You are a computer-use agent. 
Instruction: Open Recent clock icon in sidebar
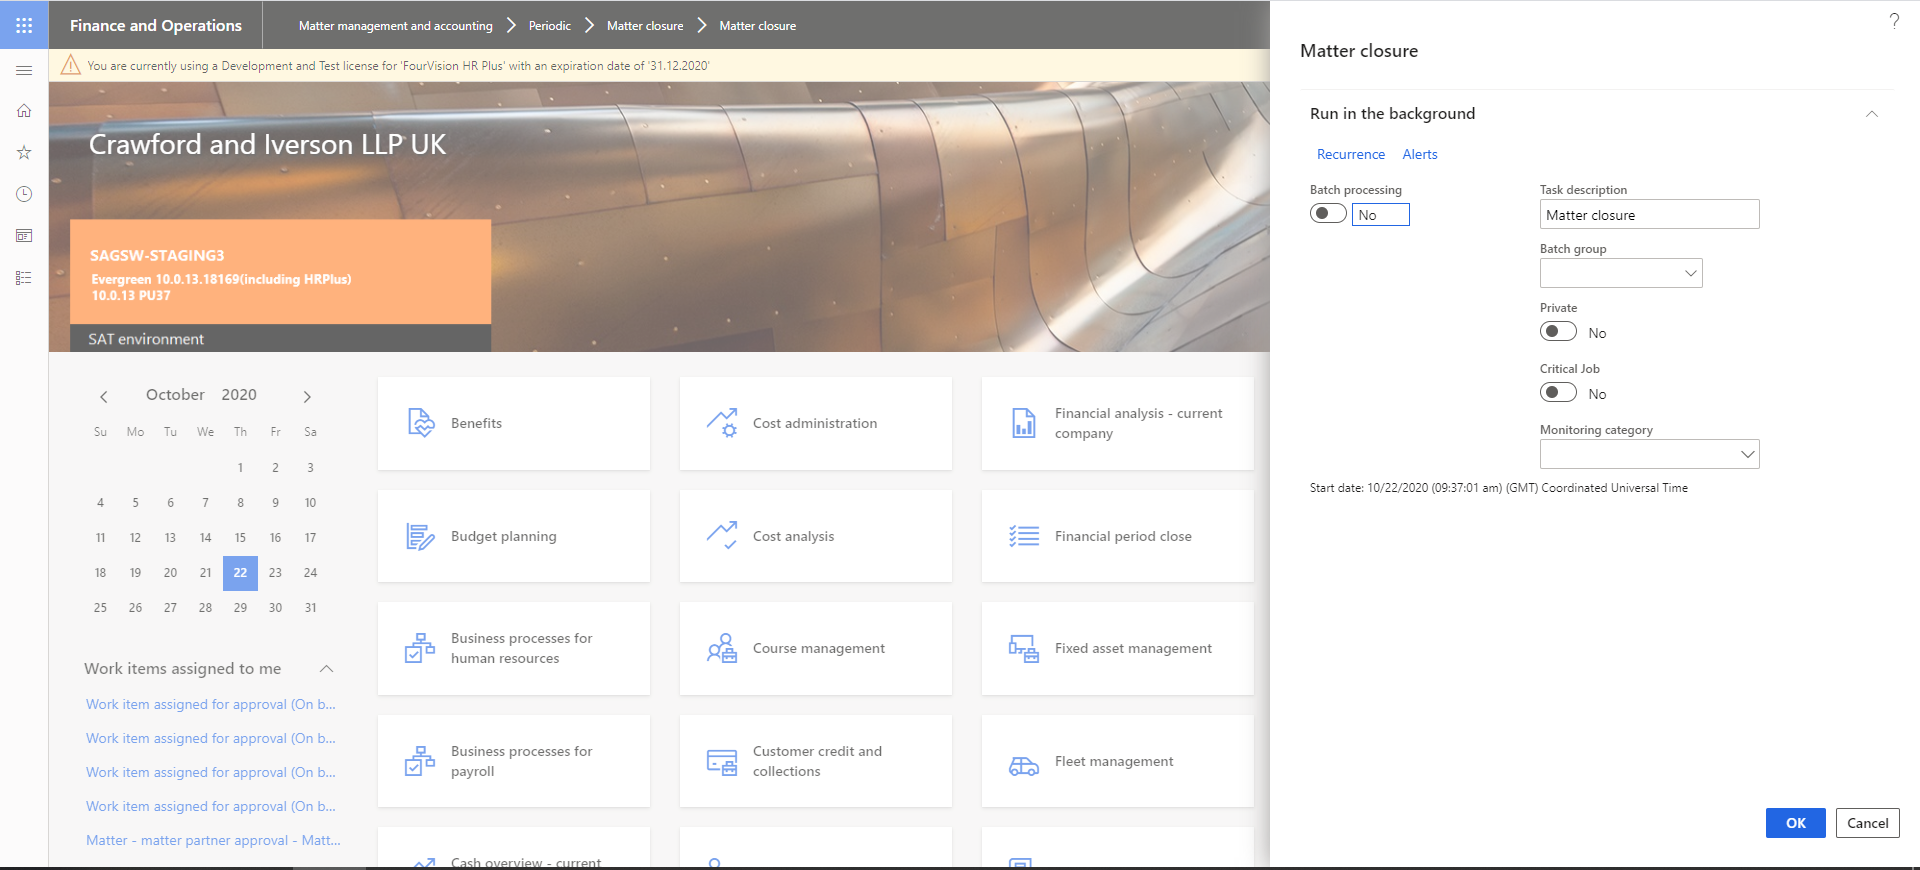click(24, 194)
